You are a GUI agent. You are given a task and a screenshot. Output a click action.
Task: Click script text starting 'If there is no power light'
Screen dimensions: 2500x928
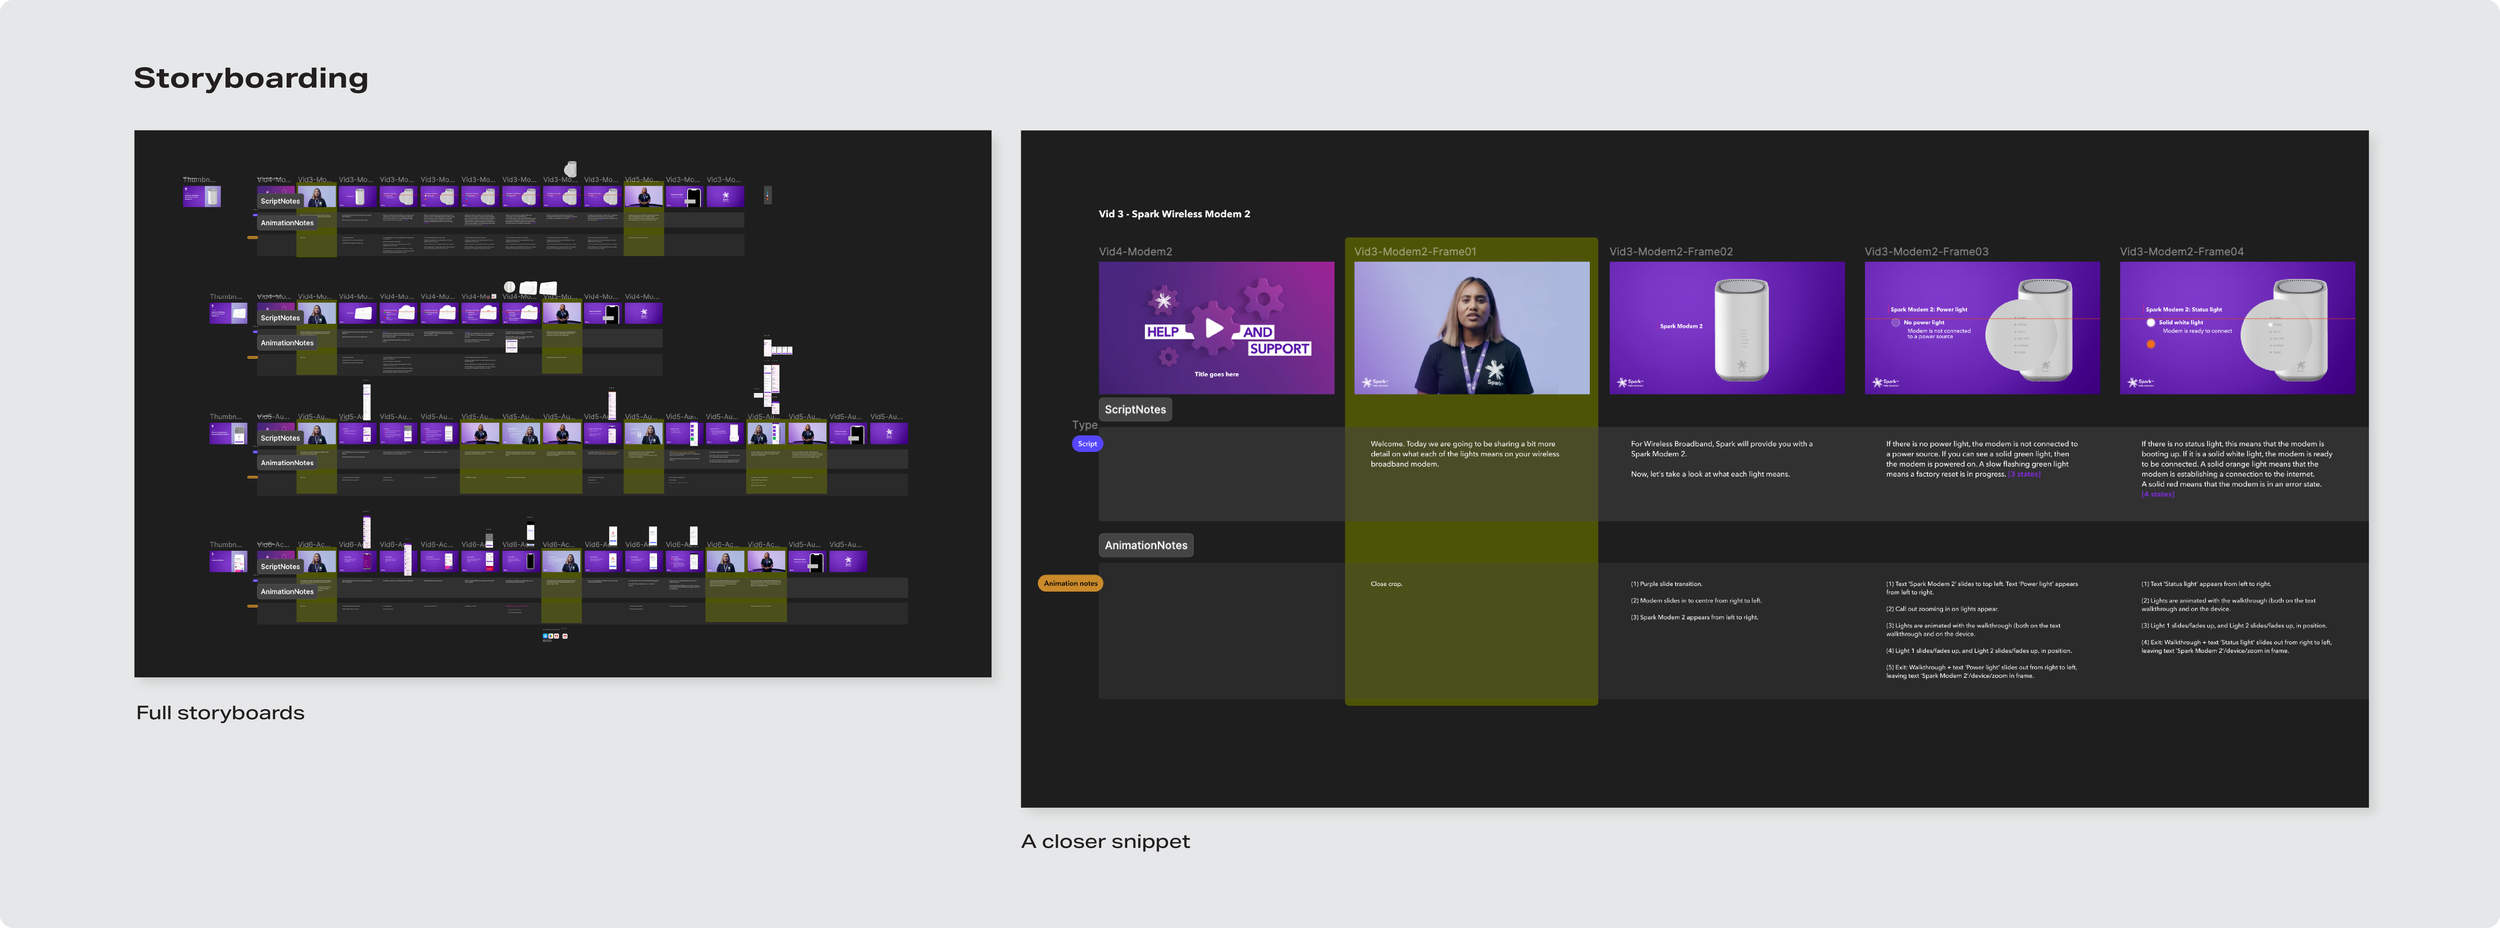(1982, 459)
